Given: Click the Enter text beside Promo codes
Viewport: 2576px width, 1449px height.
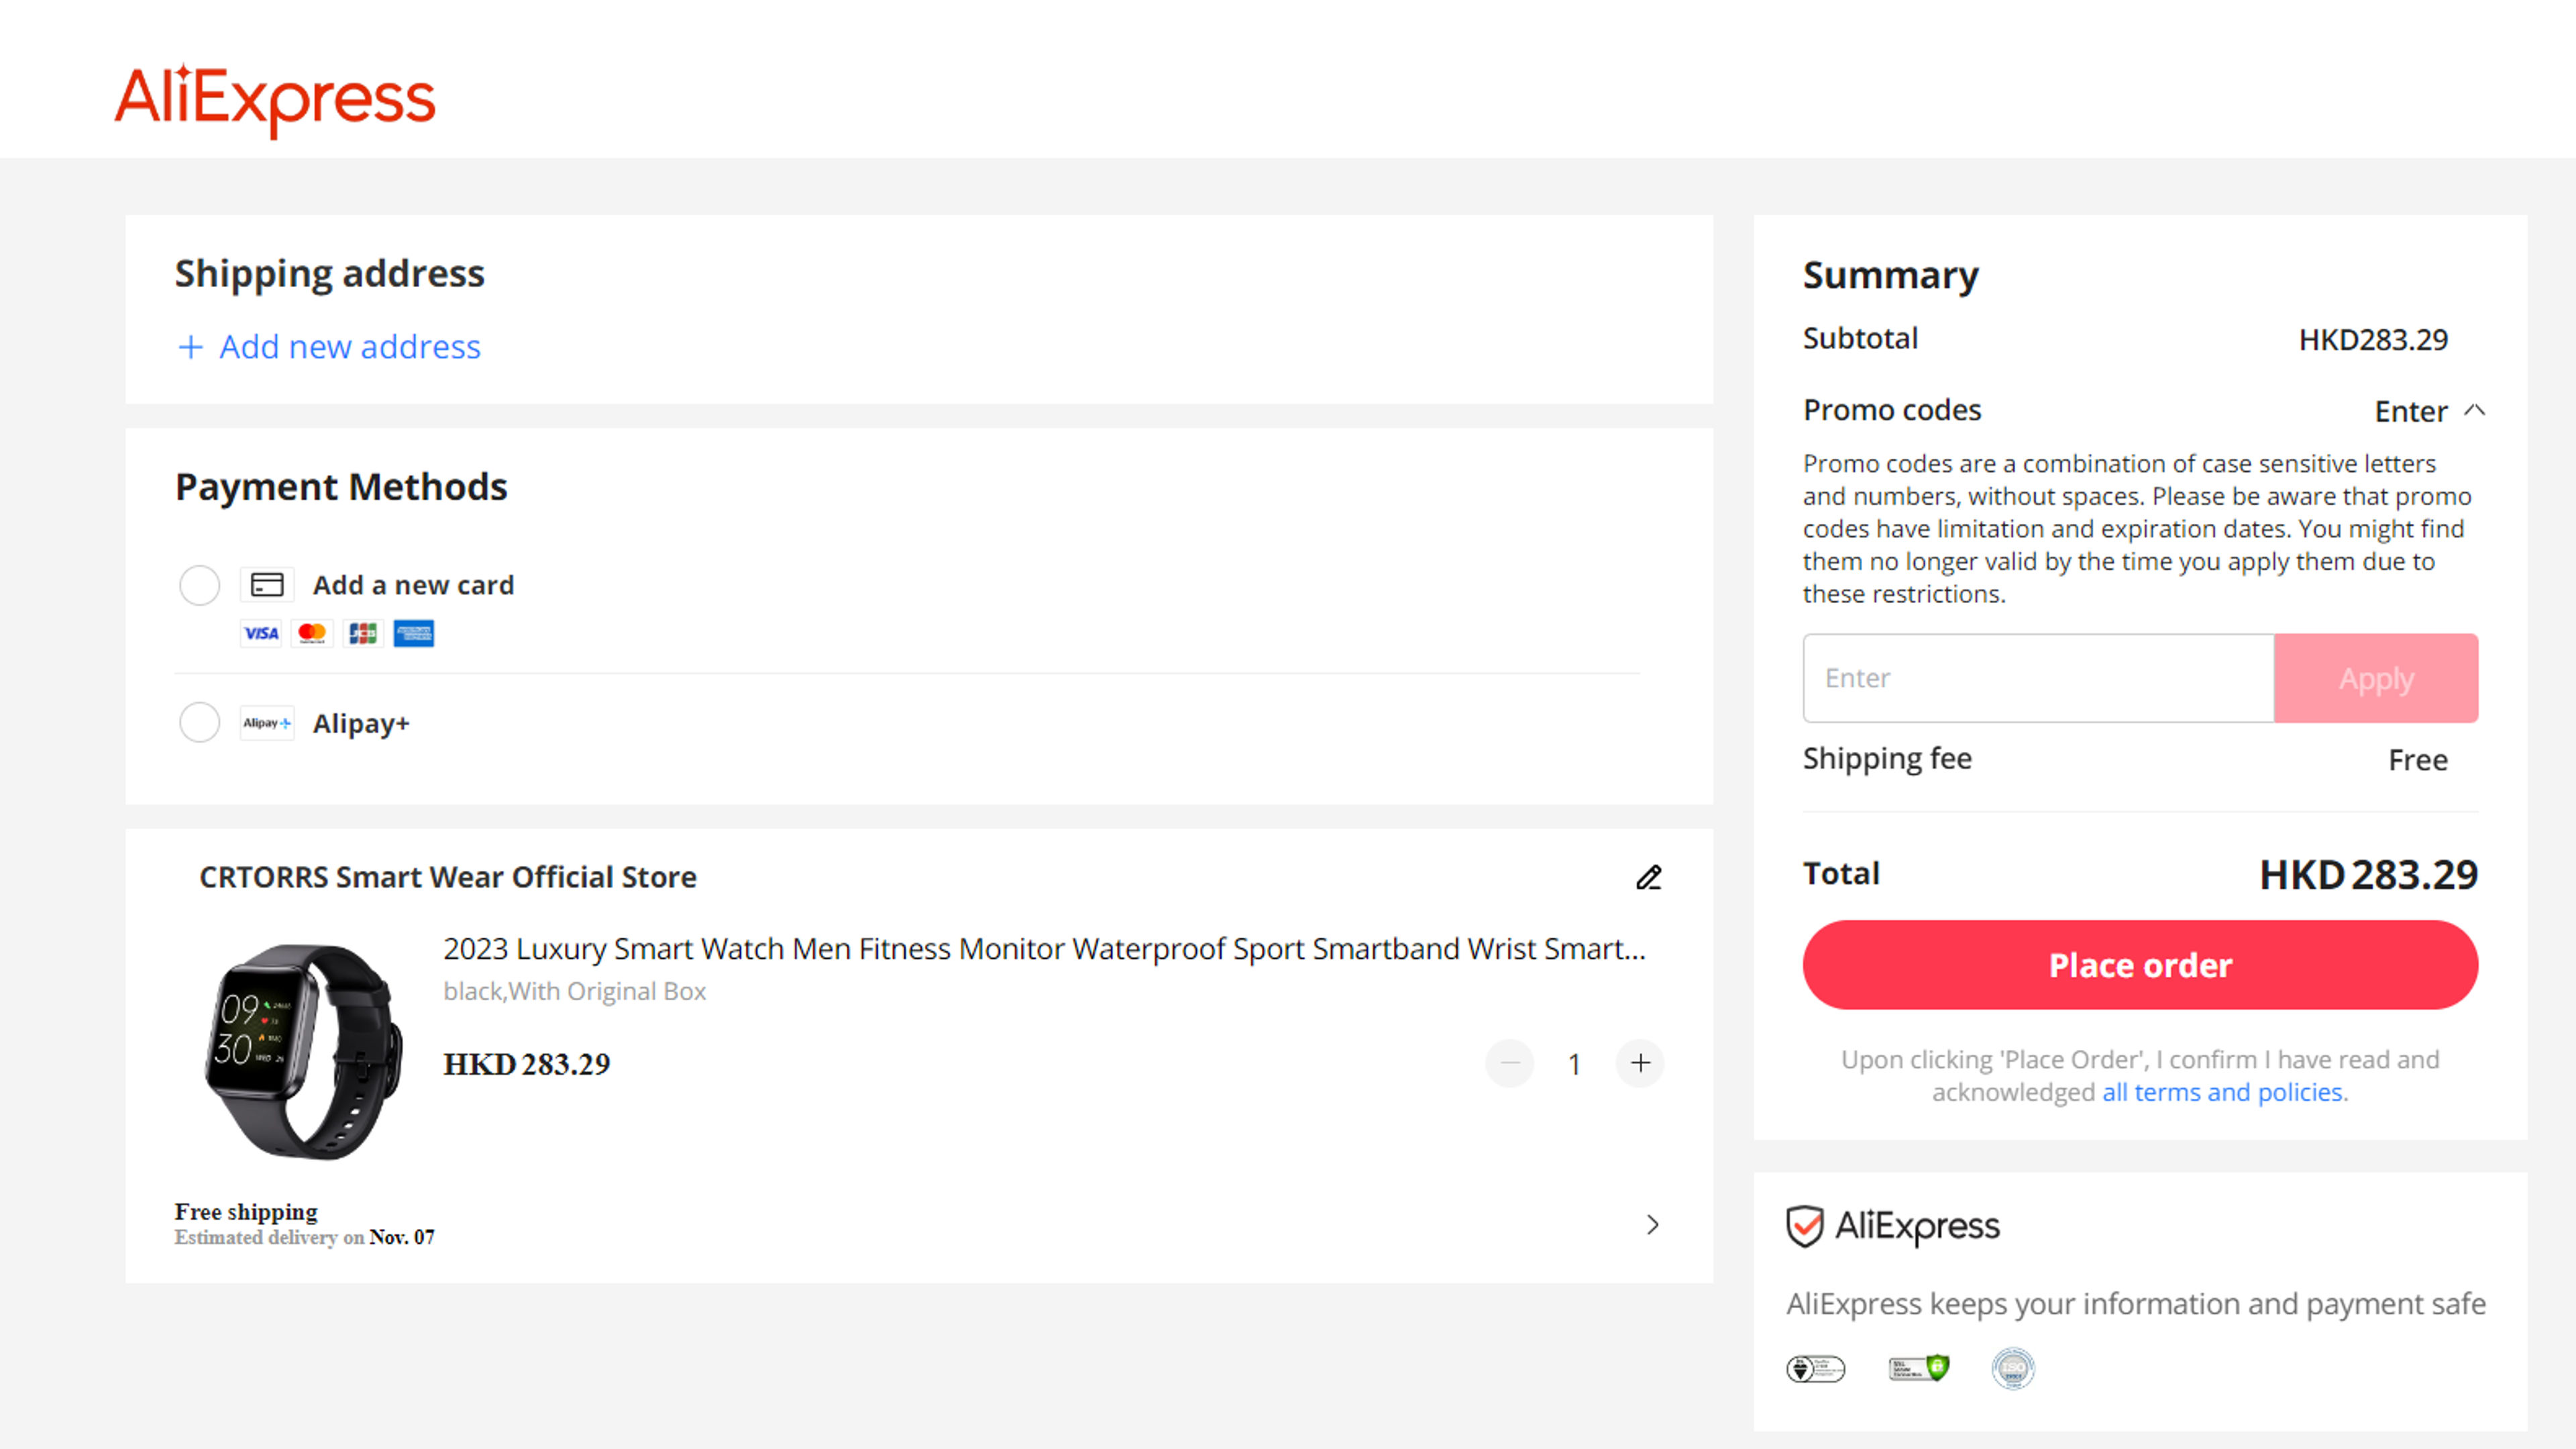Looking at the screenshot, I should click(x=2411, y=411).
